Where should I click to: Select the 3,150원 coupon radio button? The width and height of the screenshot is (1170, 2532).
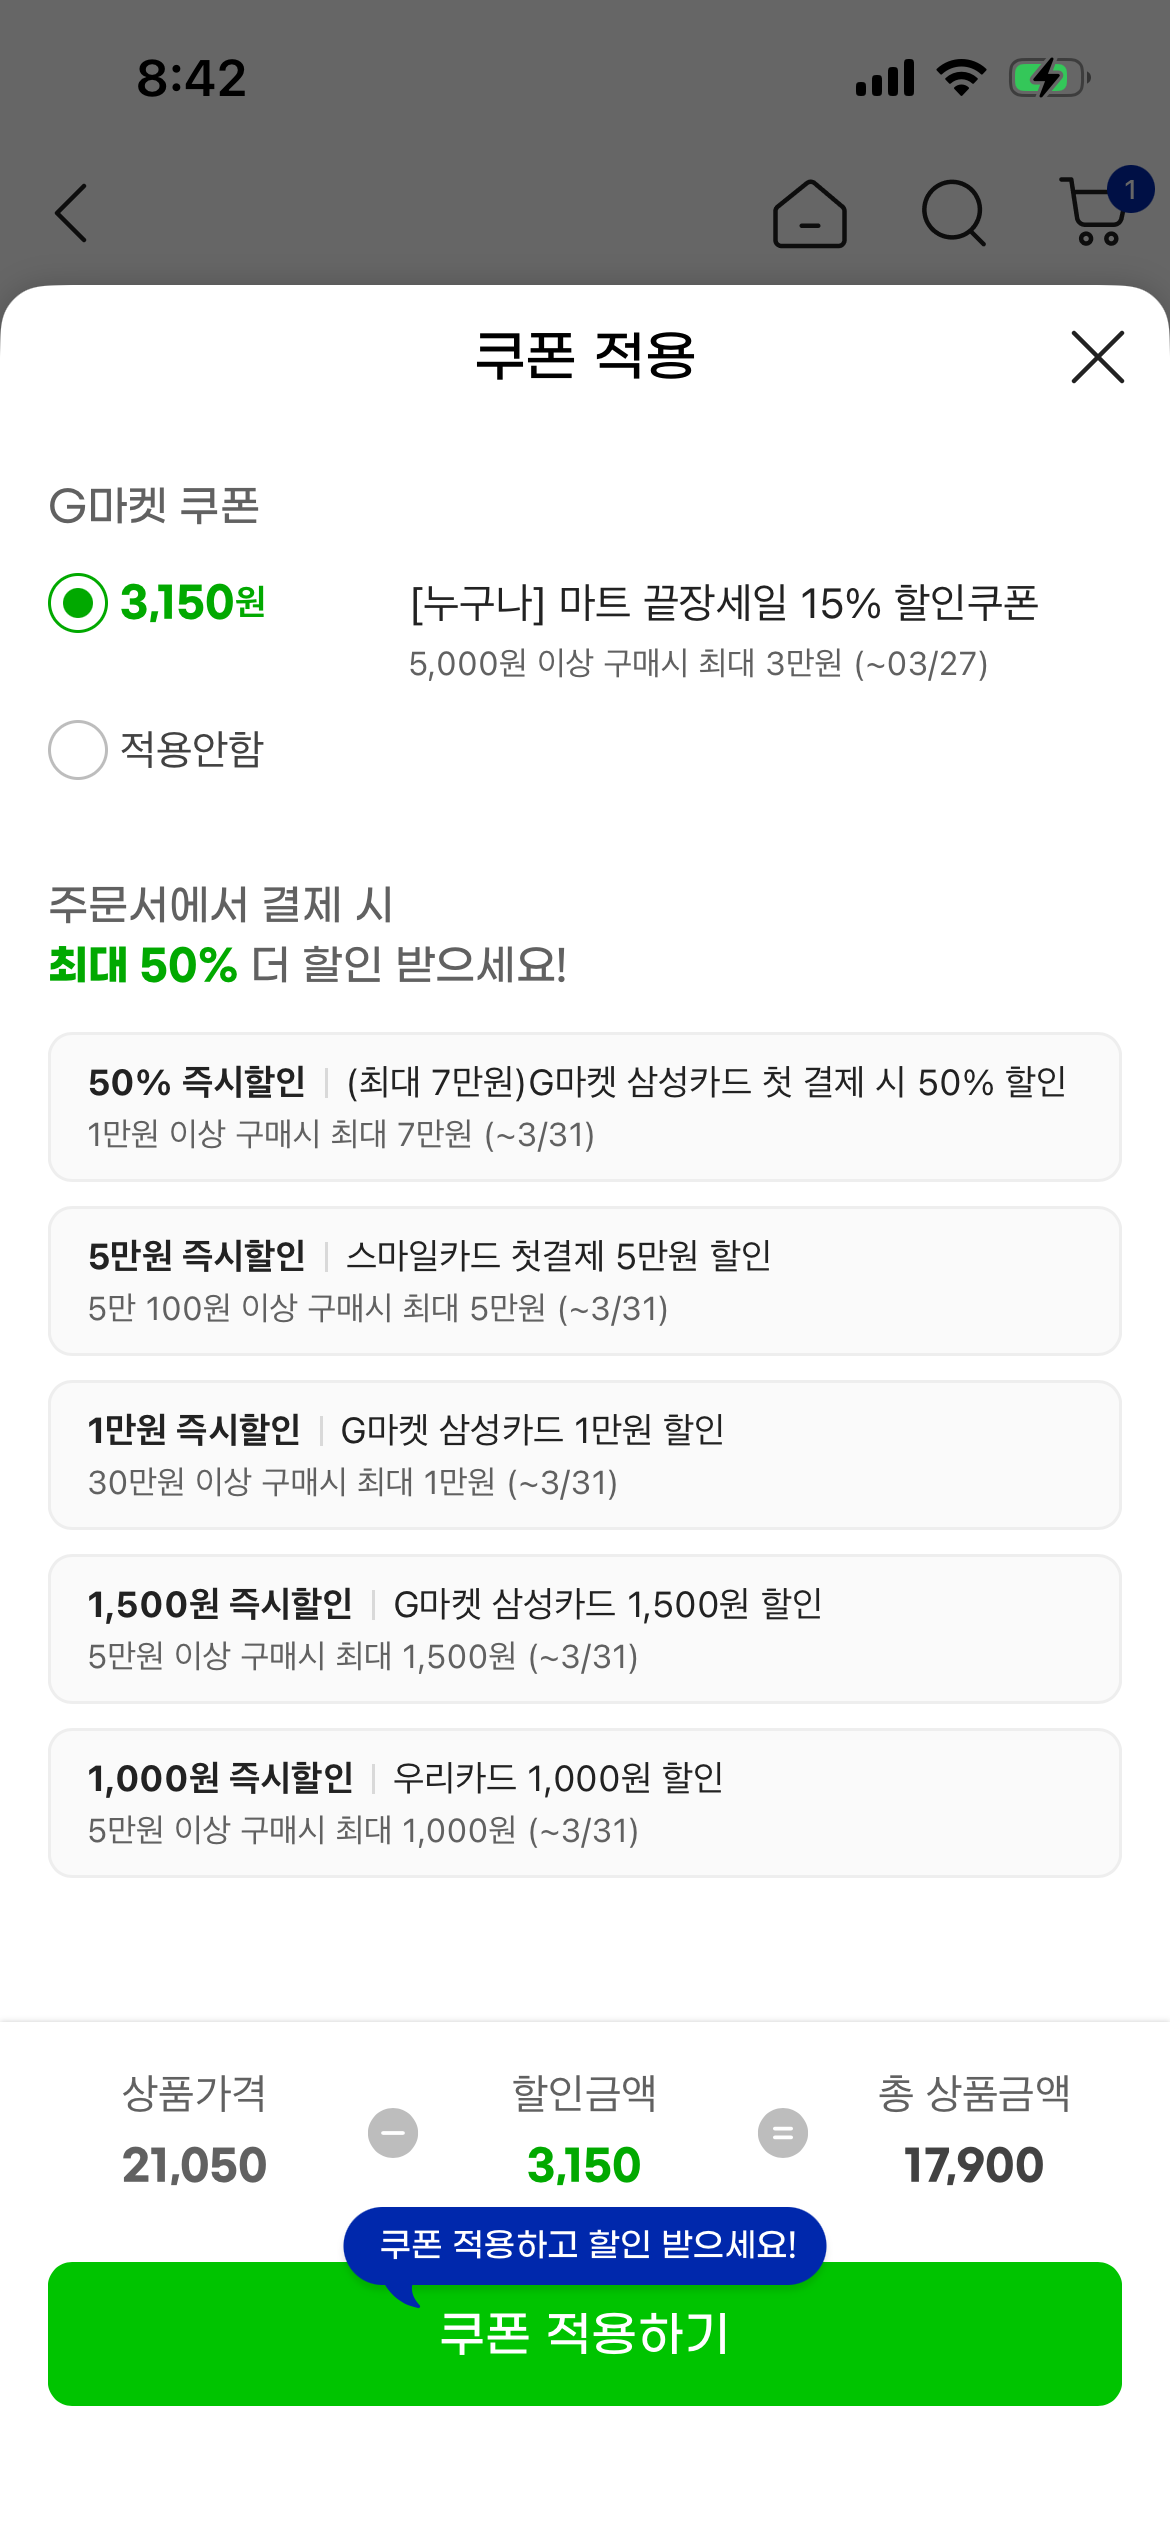tap(78, 603)
